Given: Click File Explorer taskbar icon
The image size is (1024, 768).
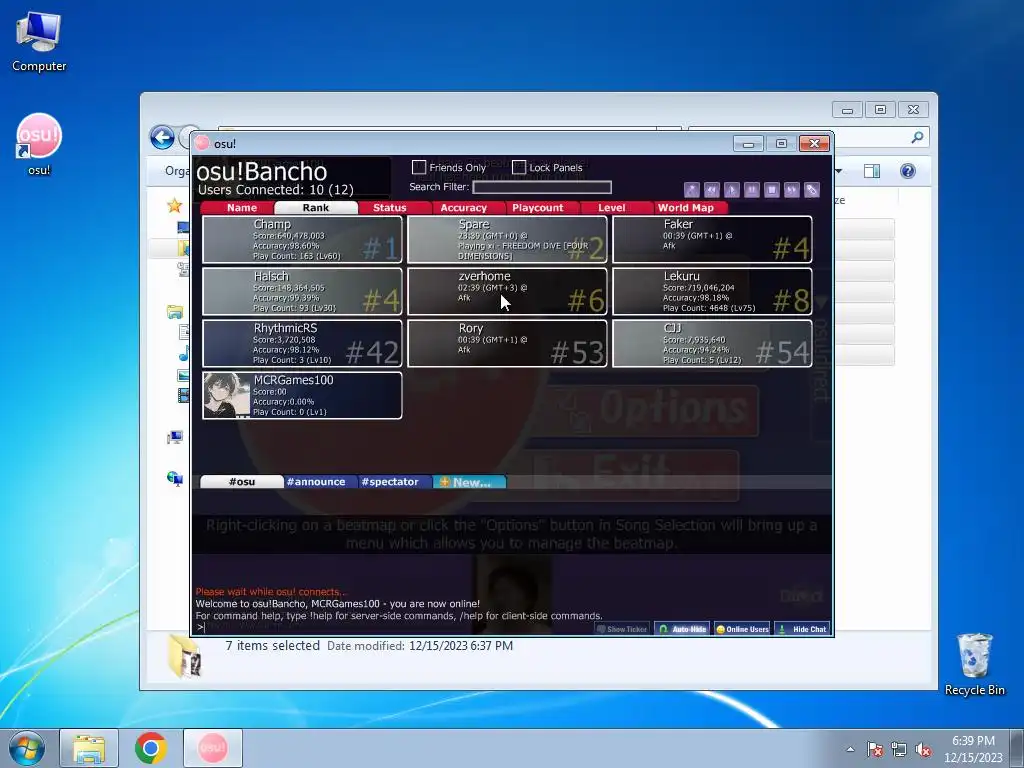Looking at the screenshot, I should tap(89, 748).
